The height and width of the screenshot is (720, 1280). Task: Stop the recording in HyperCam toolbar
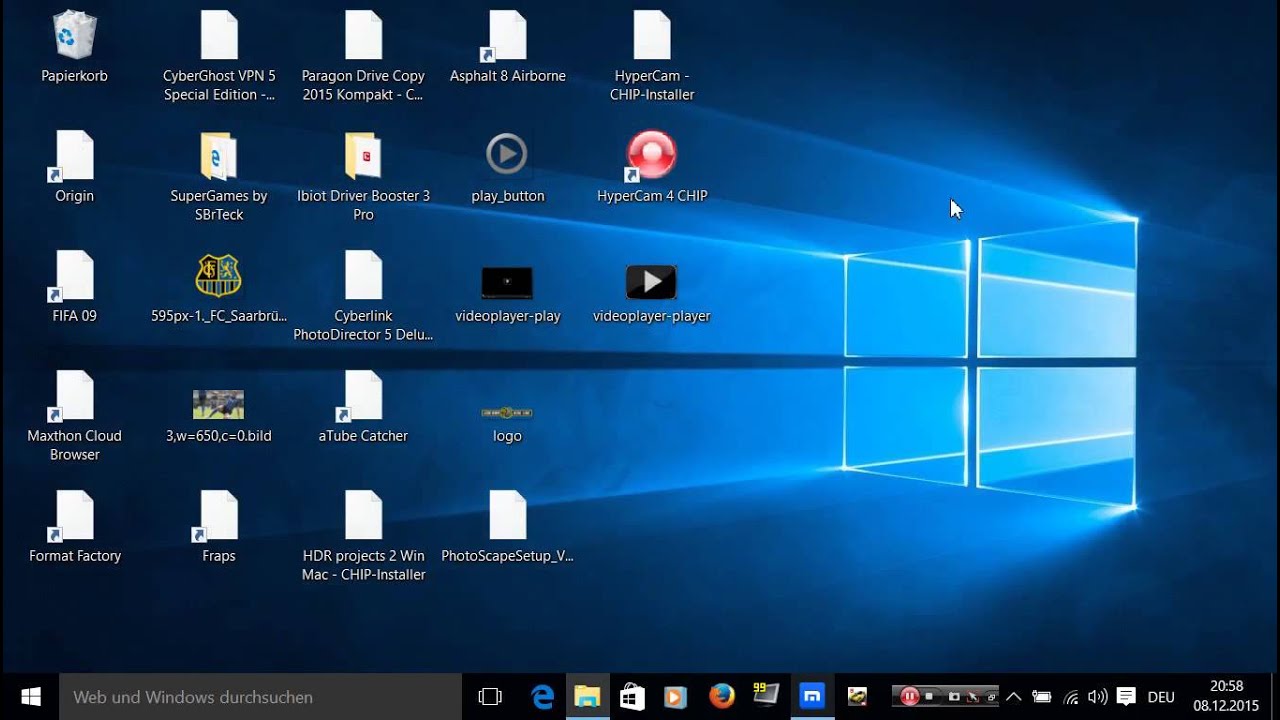tap(930, 696)
